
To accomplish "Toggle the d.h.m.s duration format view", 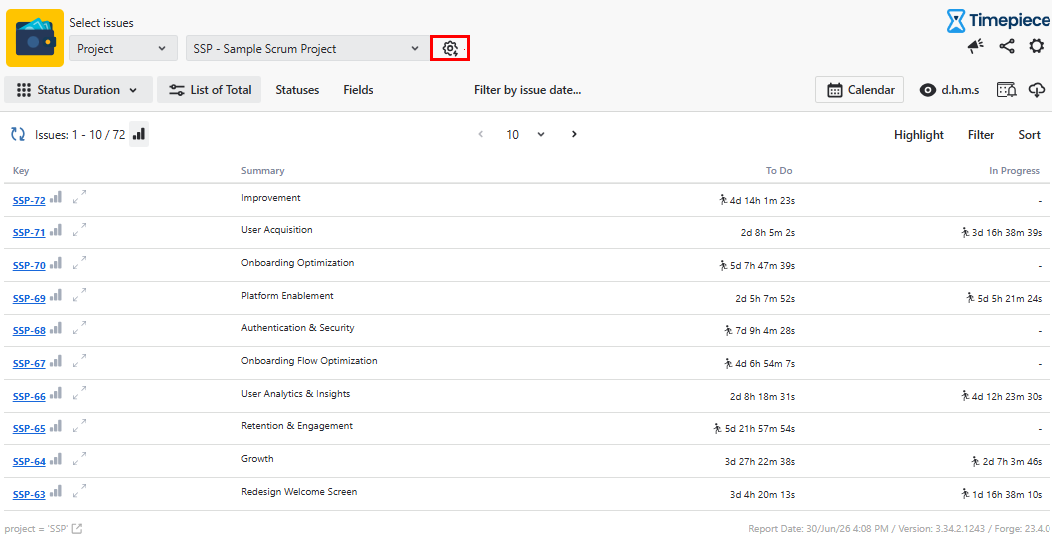I will tap(949, 90).
